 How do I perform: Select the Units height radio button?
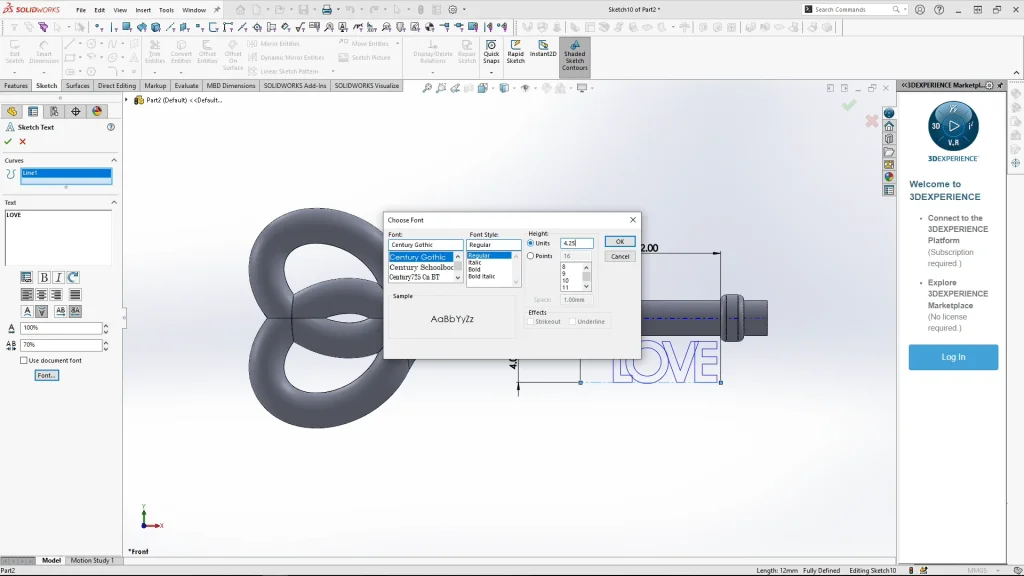point(531,243)
